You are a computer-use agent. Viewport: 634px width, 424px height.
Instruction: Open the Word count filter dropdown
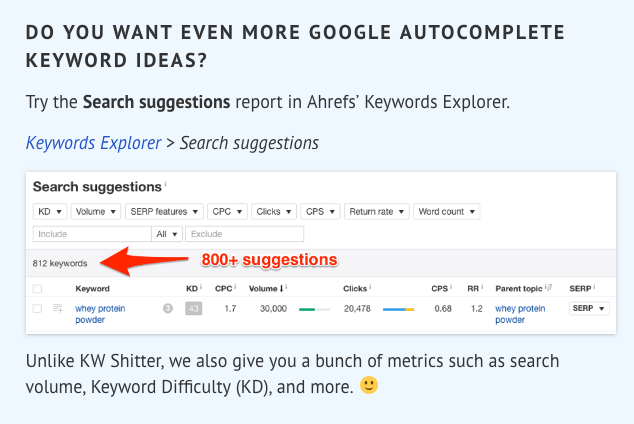coord(446,212)
